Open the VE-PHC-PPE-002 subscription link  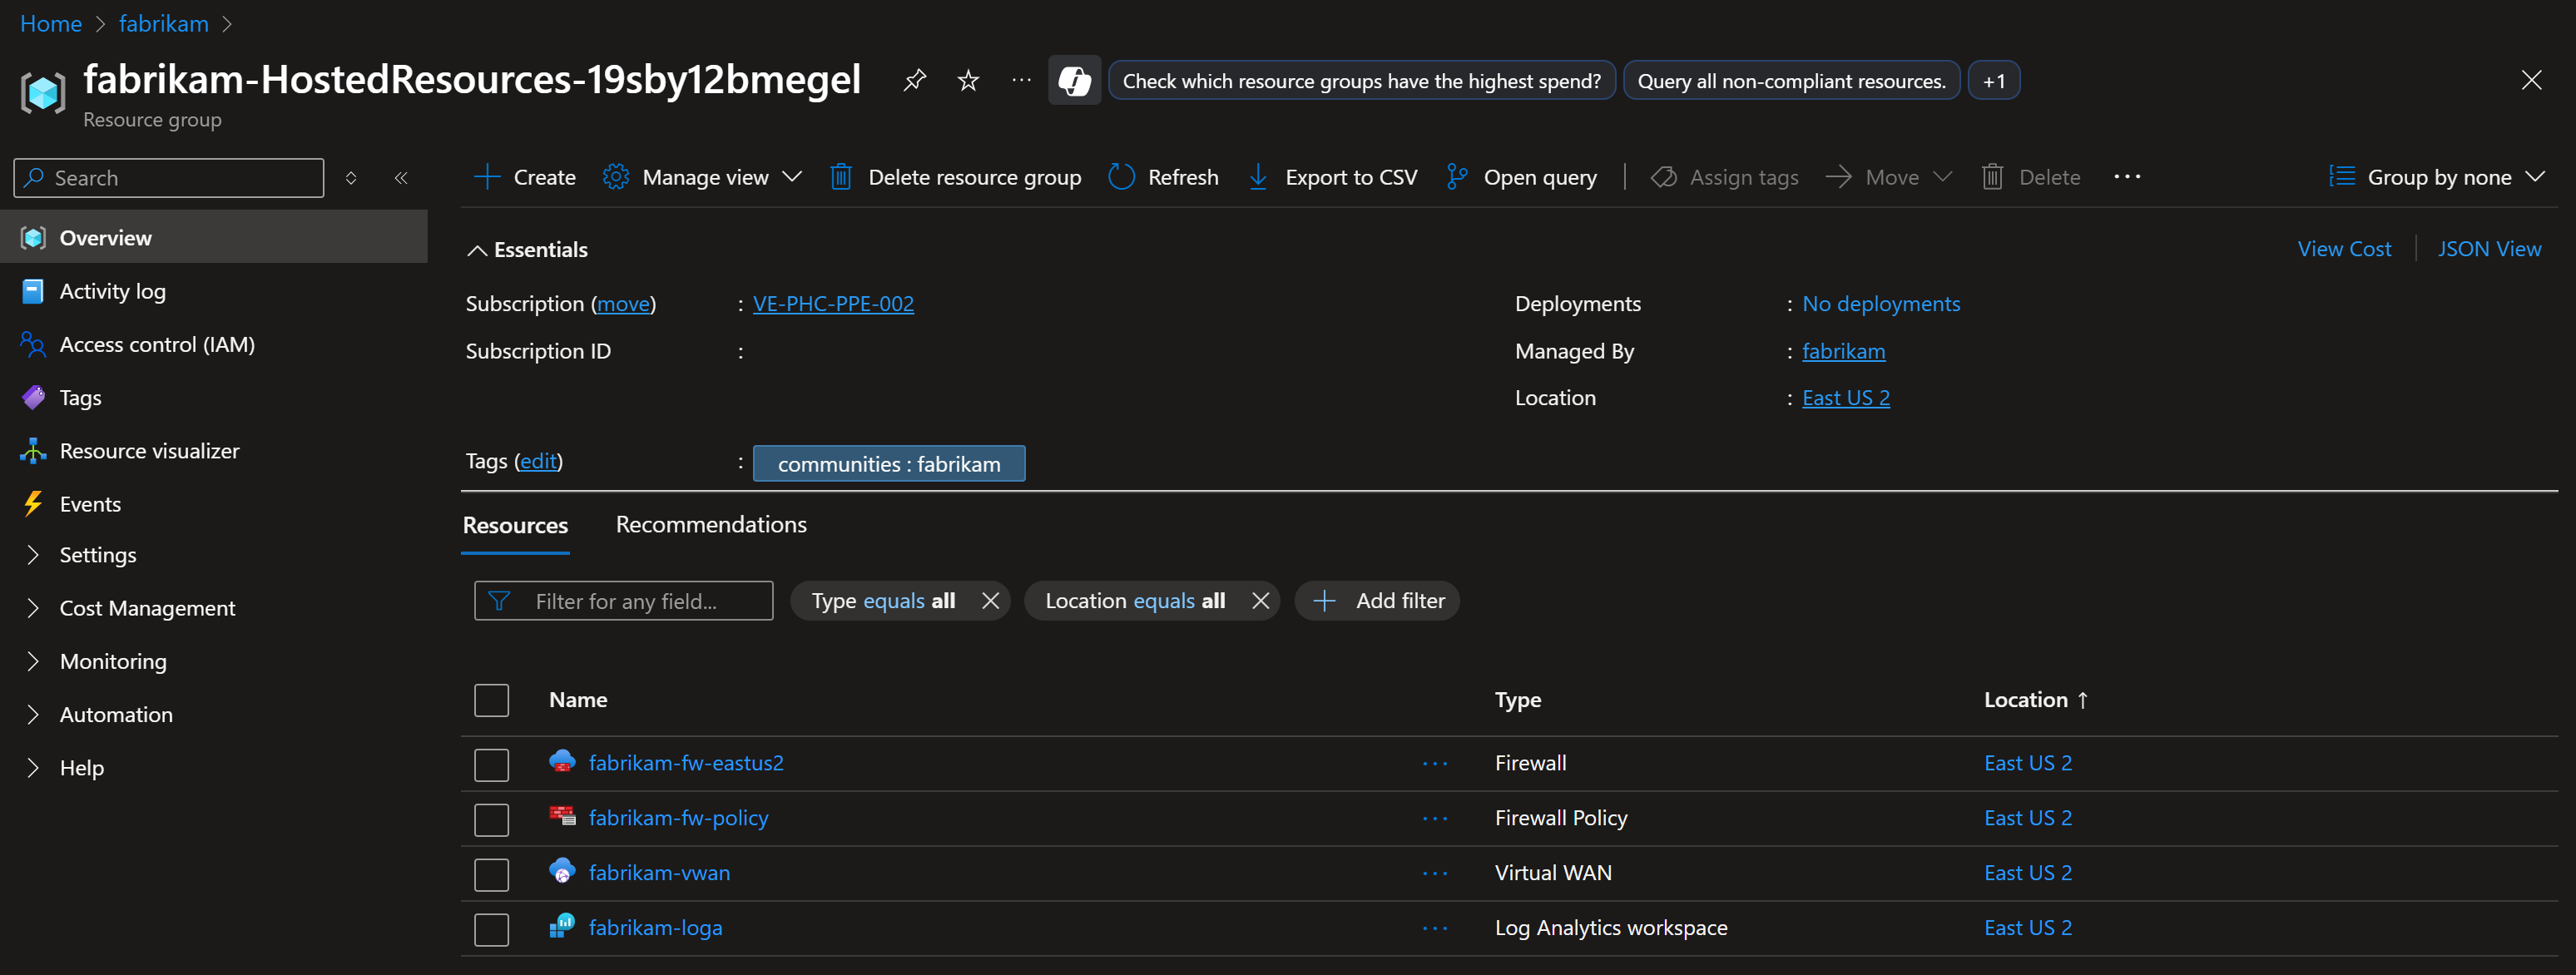pyautogui.click(x=833, y=303)
